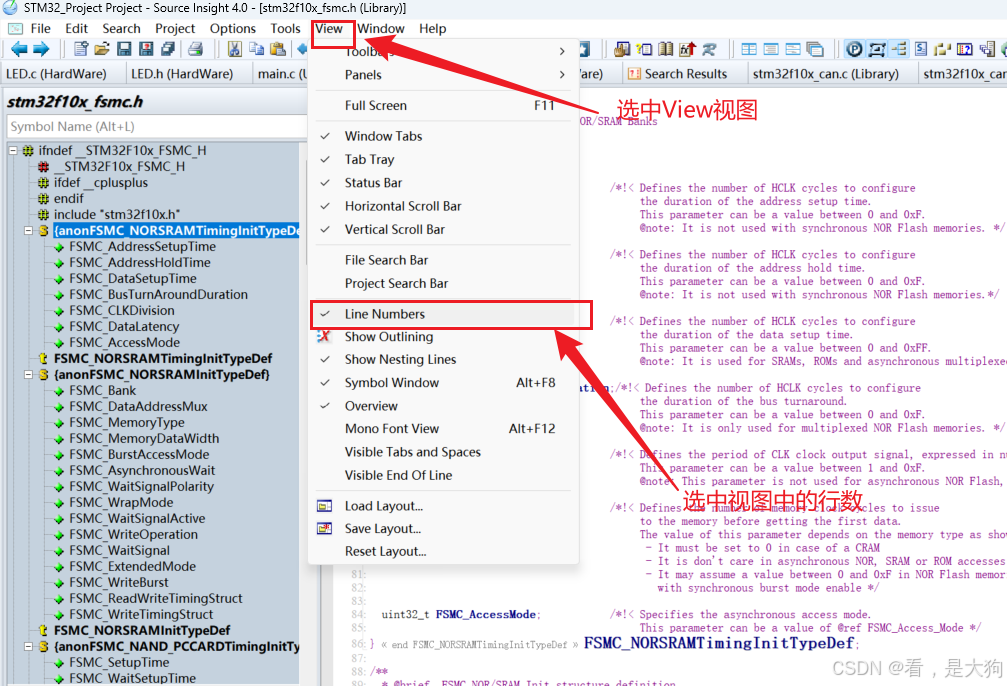
Task: Click the Browse Project Symbols book icon
Action: click(x=666, y=49)
